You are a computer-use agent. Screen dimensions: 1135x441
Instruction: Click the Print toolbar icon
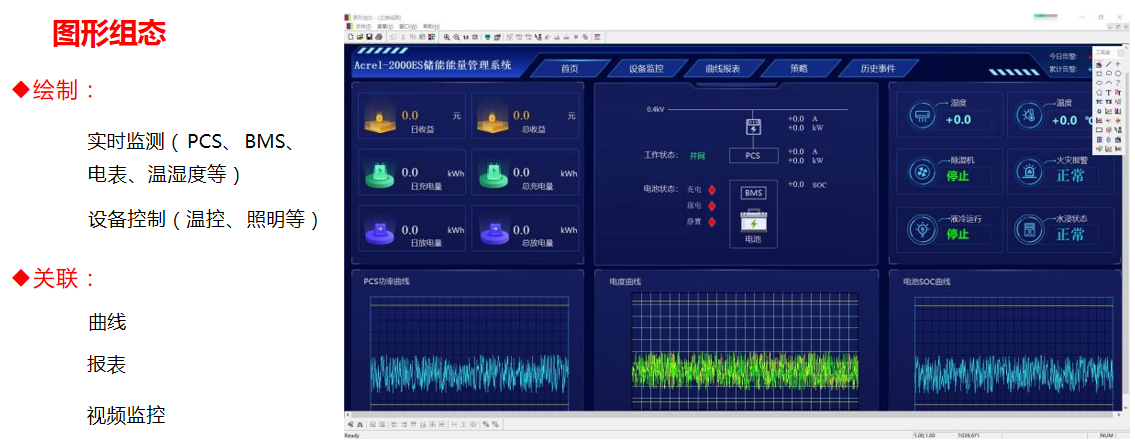coord(379,37)
